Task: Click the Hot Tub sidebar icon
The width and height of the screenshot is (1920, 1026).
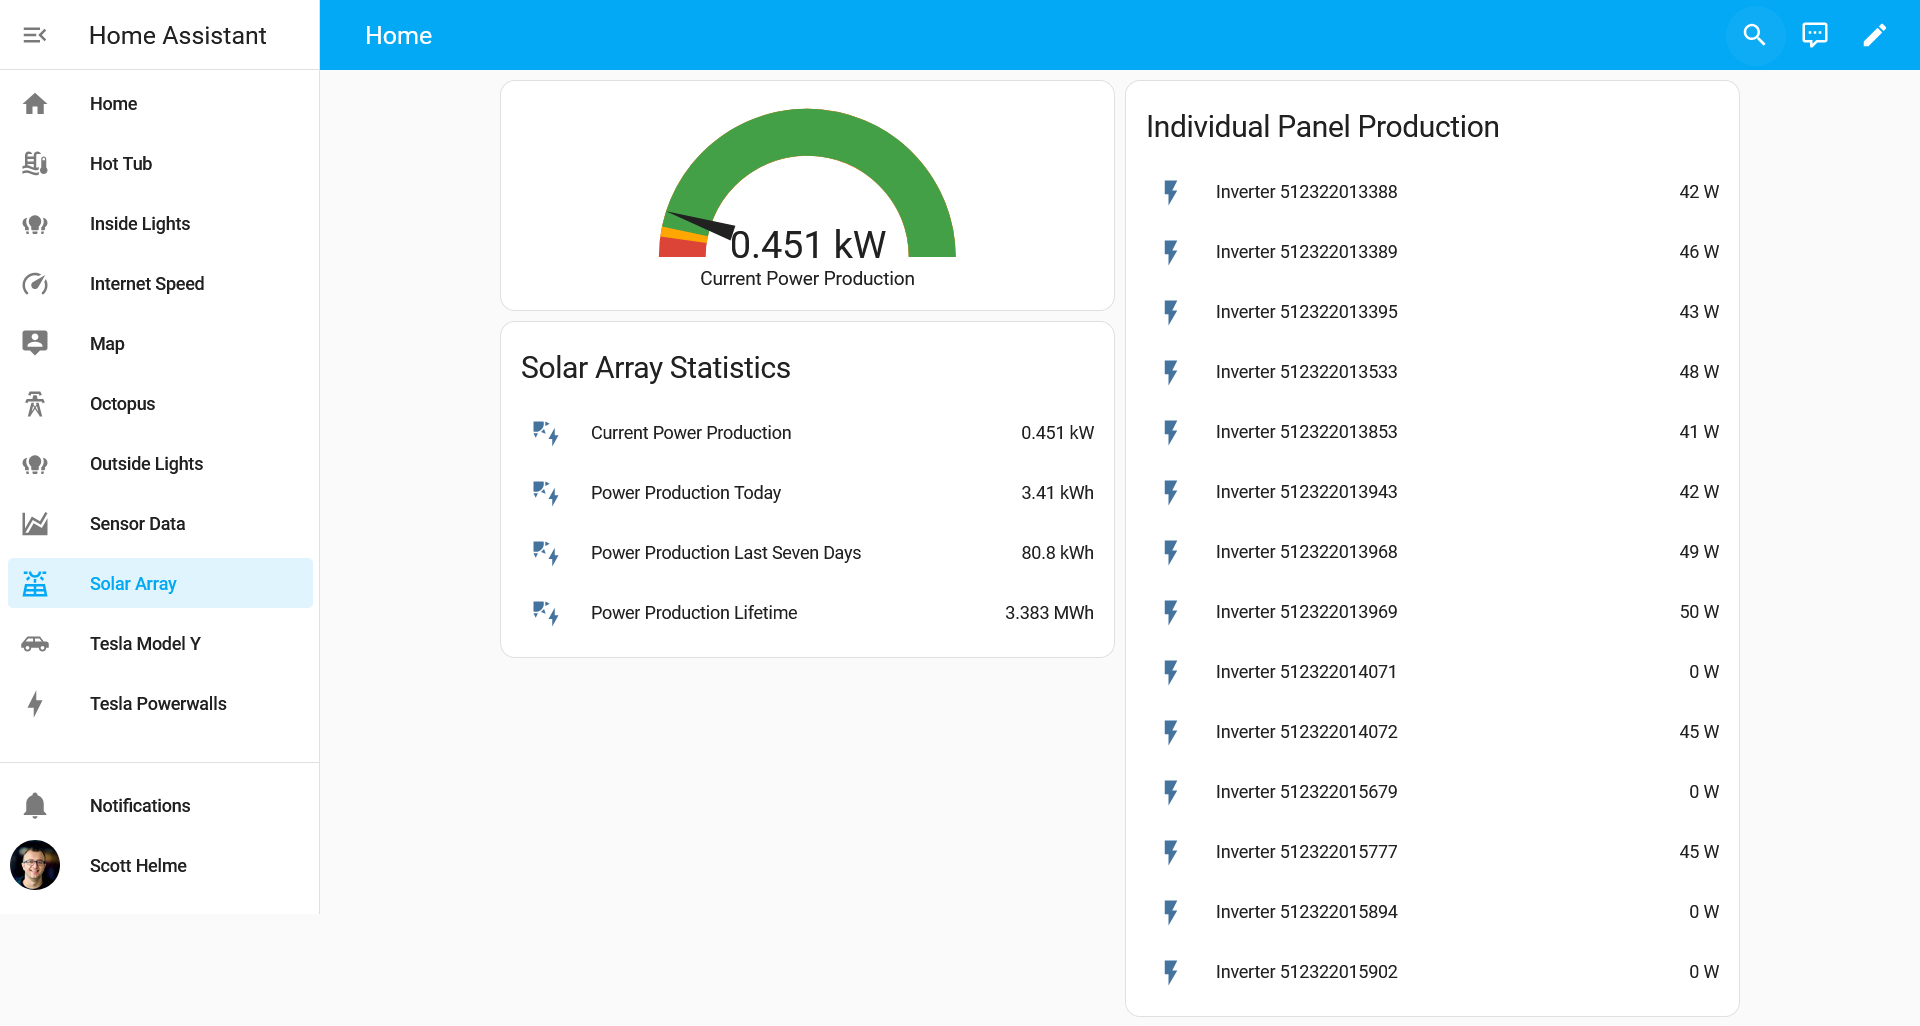Action: 35,164
